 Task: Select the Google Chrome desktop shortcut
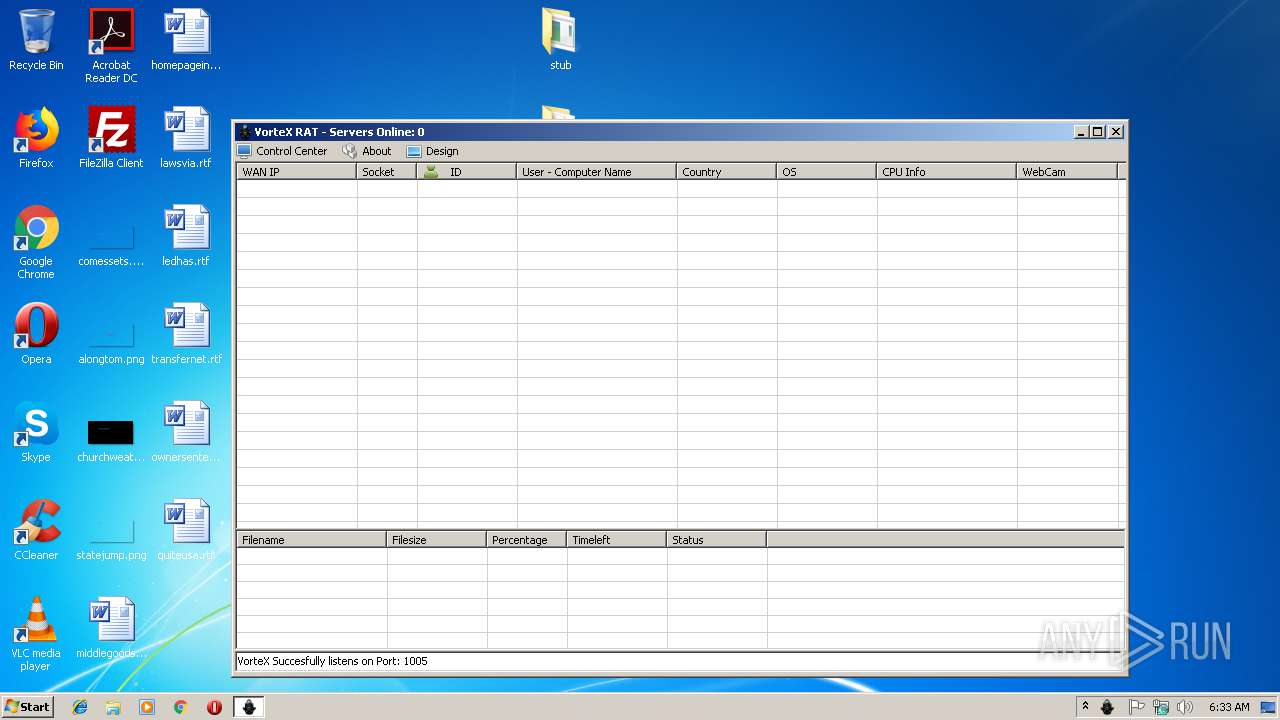pos(36,242)
